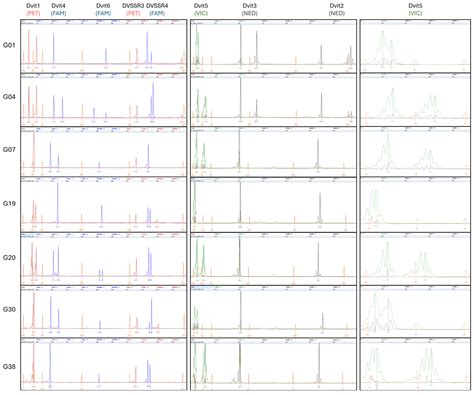Open the G04 middle VIC/NED electropherogram panel

tap(273, 100)
